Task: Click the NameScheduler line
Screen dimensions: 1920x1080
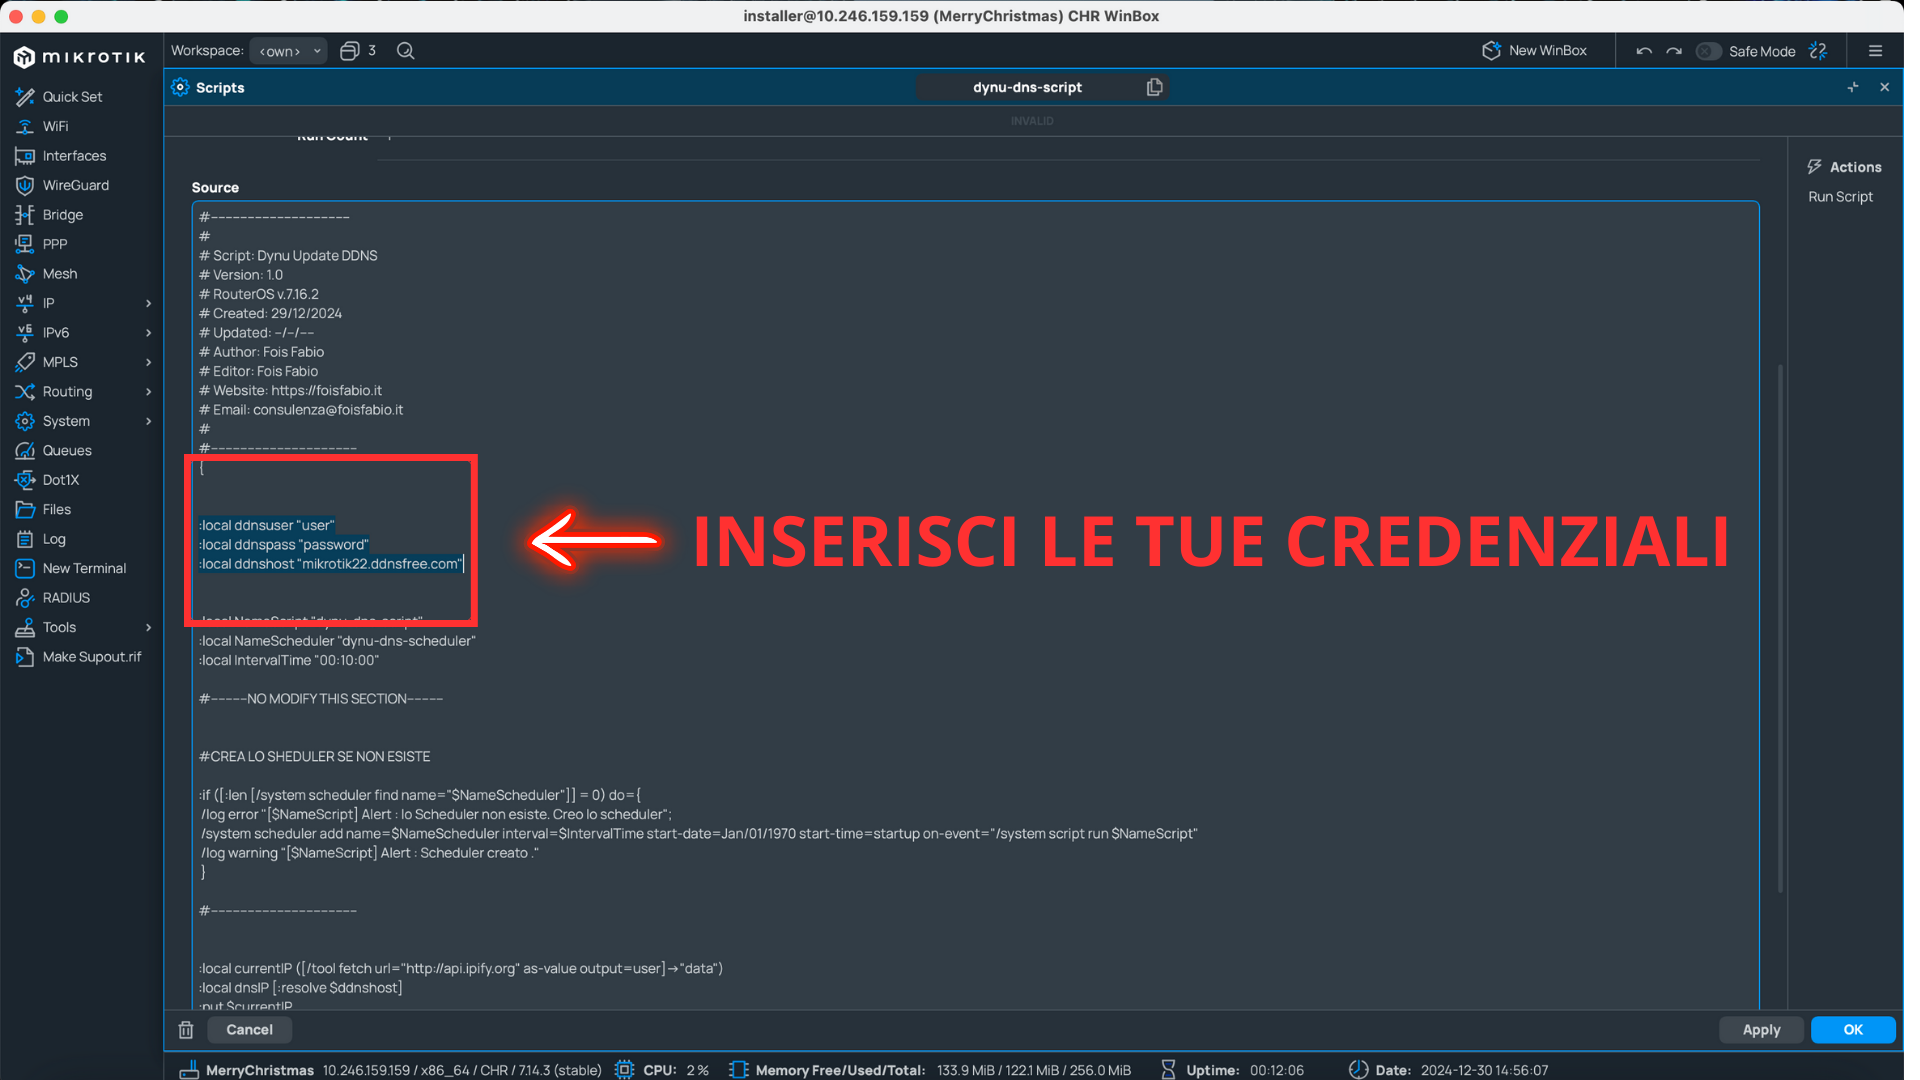Action: coord(337,642)
